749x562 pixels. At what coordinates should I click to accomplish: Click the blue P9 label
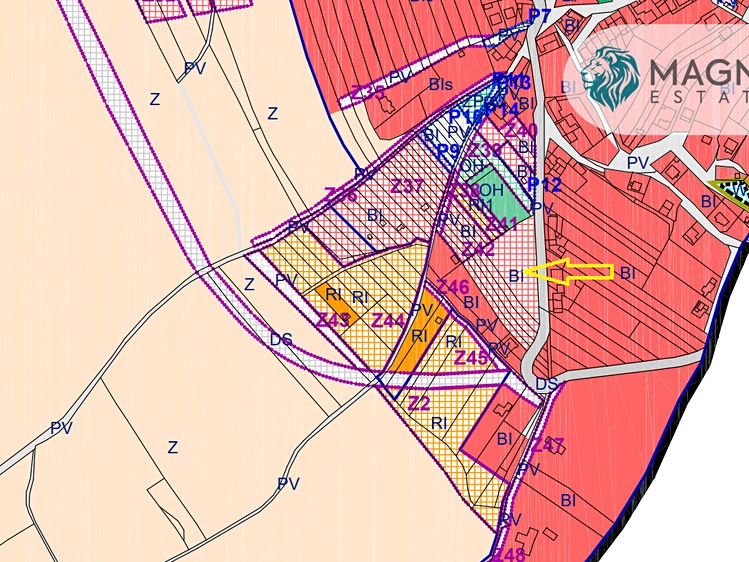(x=449, y=151)
